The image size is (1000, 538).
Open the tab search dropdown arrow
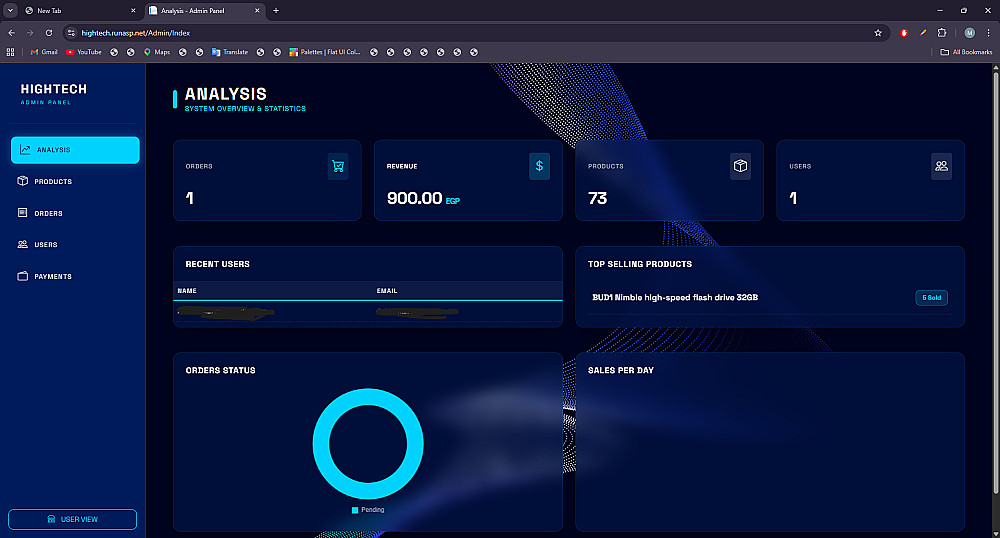[10, 10]
